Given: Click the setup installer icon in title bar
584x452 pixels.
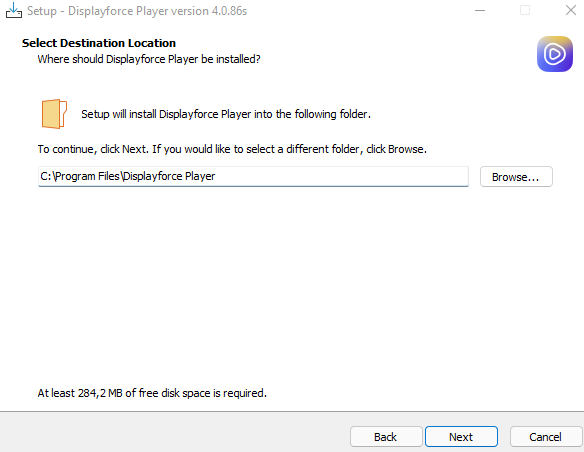Looking at the screenshot, I should [14, 10].
